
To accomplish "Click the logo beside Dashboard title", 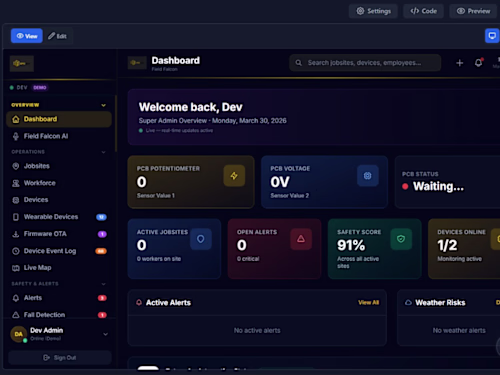I will [x=137, y=63].
